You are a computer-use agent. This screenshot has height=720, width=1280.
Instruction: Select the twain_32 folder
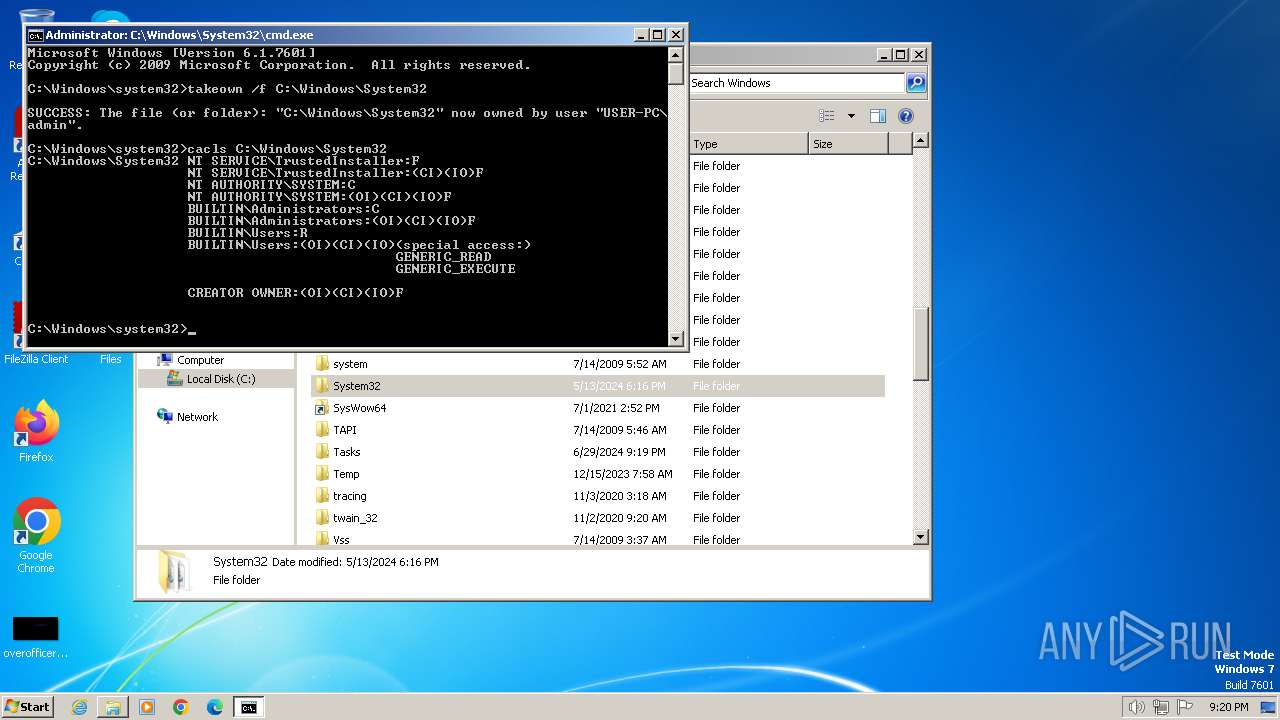[x=355, y=518]
